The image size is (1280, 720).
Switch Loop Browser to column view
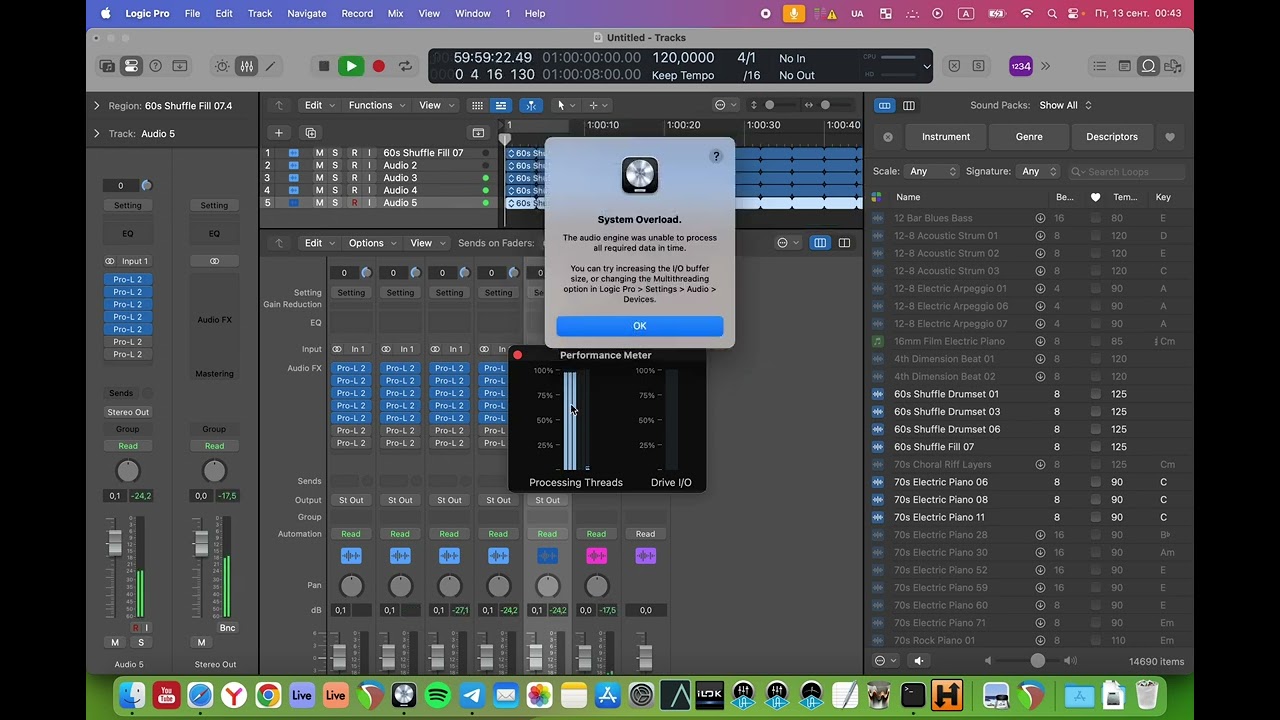(x=908, y=105)
